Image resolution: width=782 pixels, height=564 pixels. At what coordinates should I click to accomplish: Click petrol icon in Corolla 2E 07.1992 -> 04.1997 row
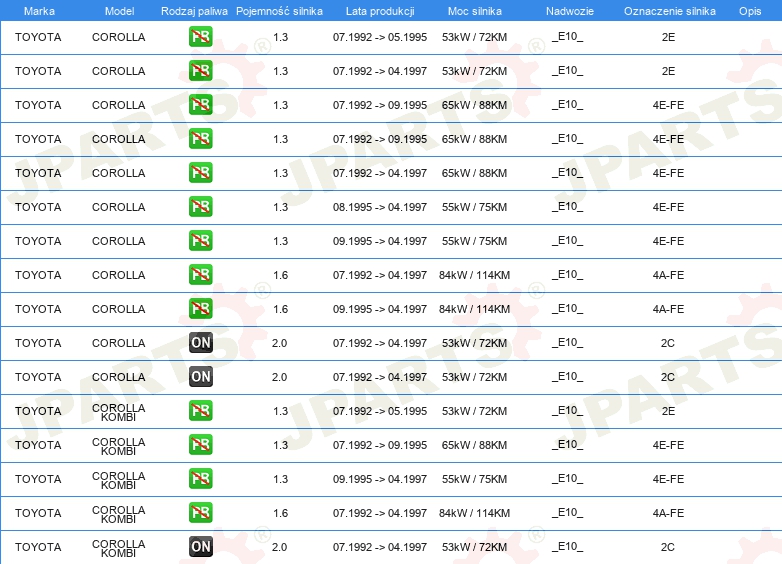tap(200, 71)
